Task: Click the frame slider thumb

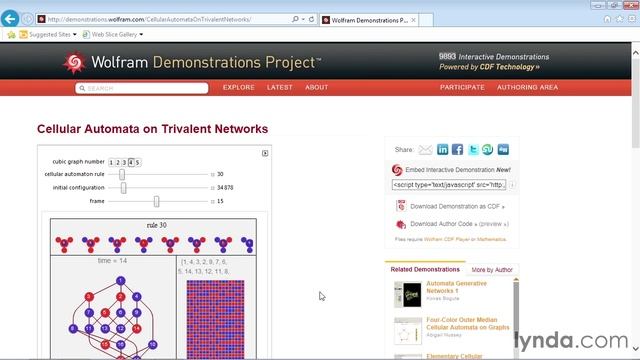Action: coord(156,201)
